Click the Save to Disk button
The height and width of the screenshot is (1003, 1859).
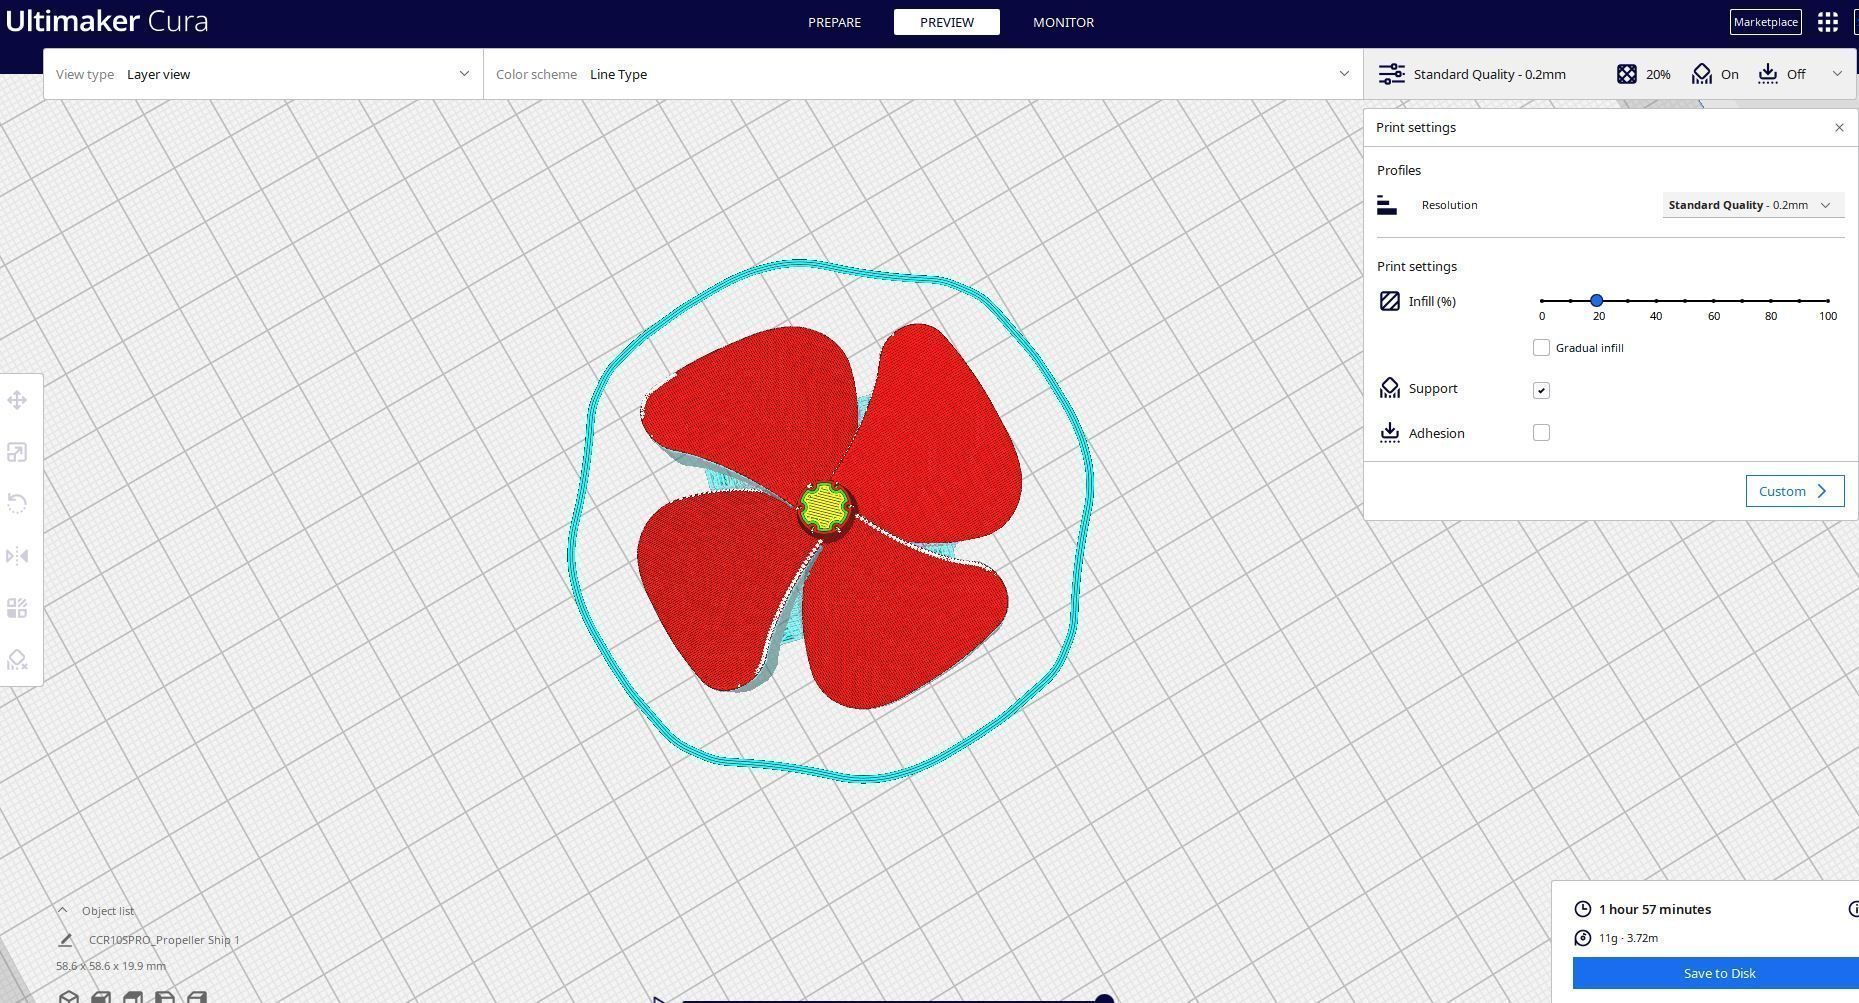pyautogui.click(x=1718, y=973)
